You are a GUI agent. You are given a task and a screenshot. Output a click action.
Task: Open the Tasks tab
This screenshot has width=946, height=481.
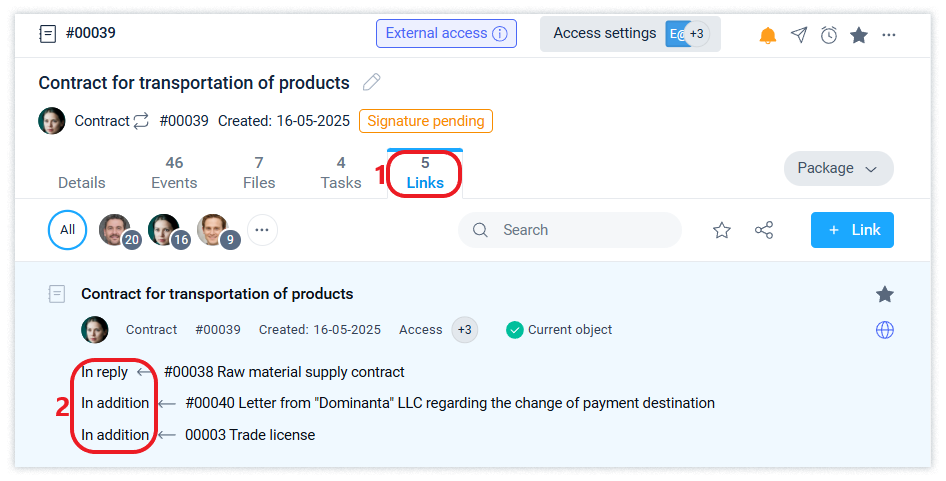coord(341,172)
